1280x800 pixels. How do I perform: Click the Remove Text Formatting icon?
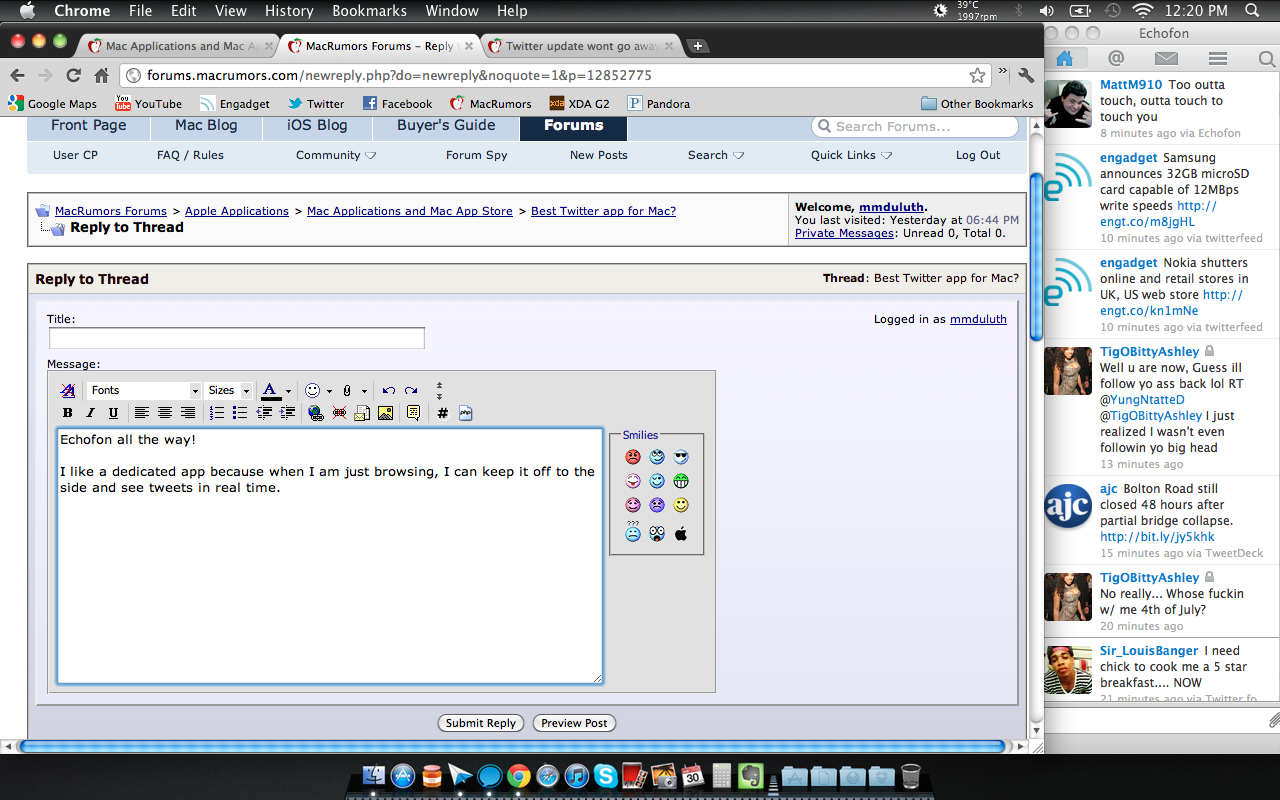(68, 390)
